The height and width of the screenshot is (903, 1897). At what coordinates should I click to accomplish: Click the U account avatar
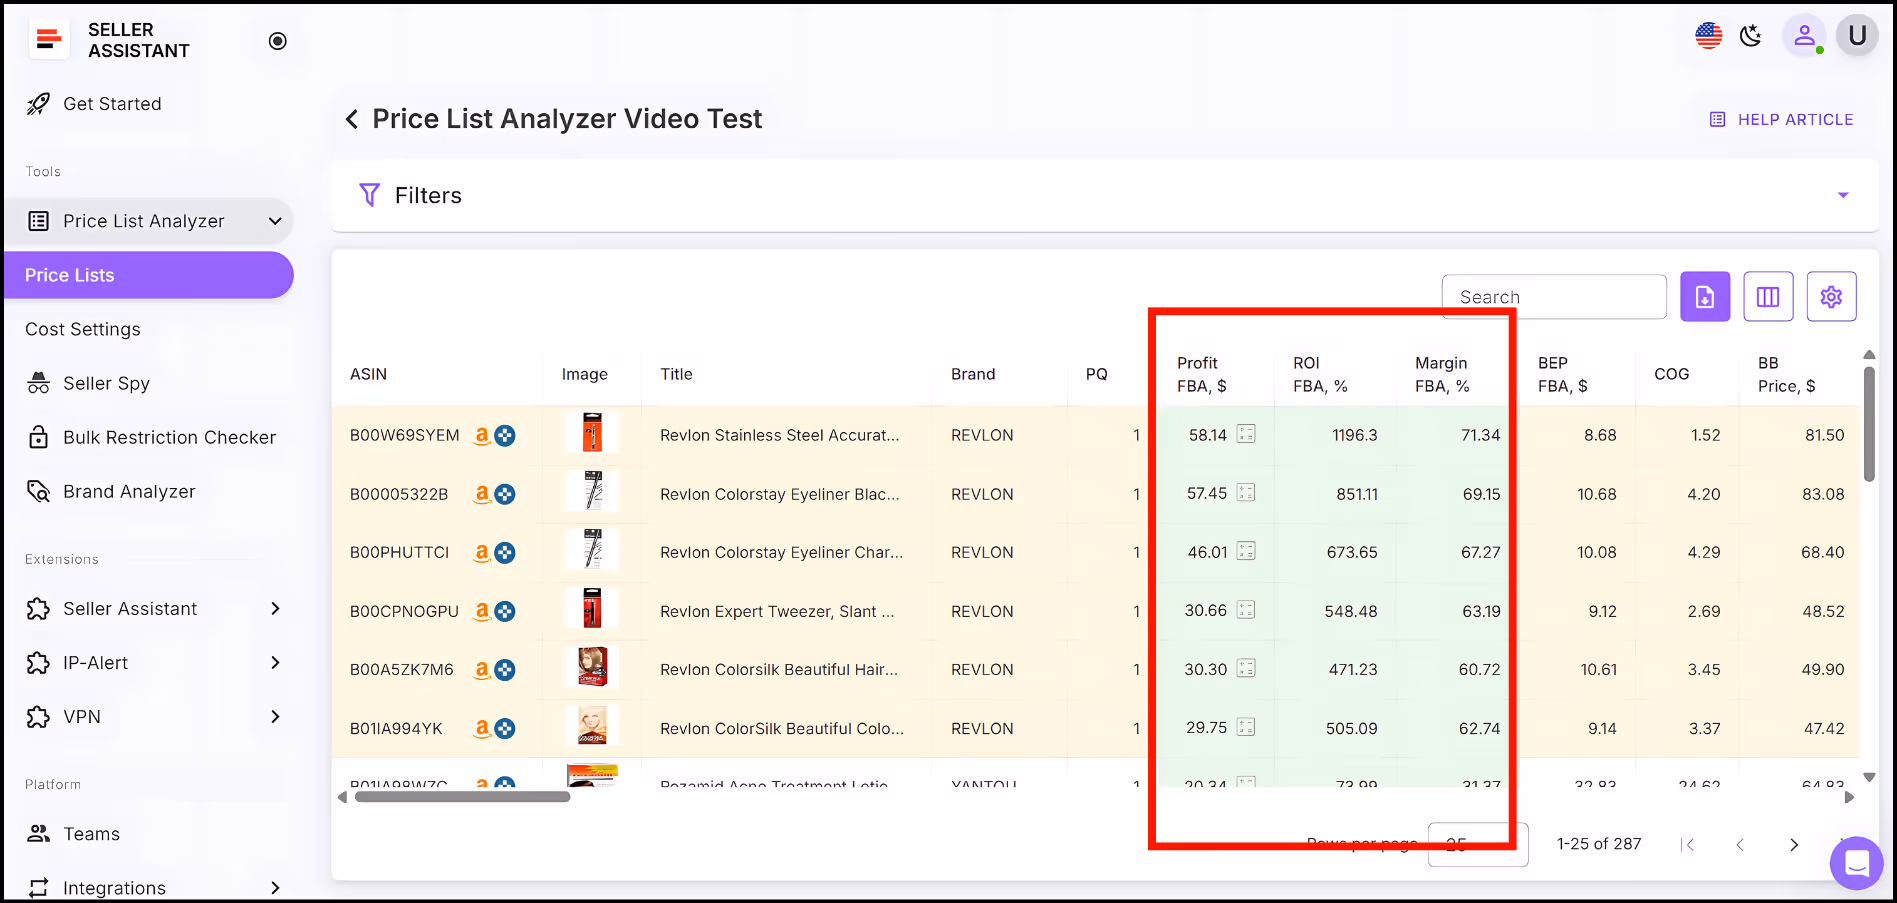click(x=1857, y=36)
